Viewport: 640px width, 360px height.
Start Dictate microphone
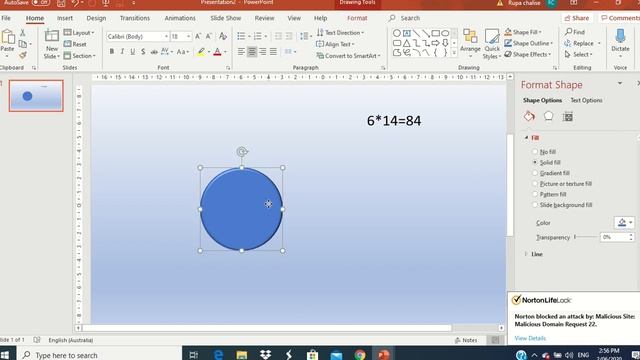[x=620, y=43]
